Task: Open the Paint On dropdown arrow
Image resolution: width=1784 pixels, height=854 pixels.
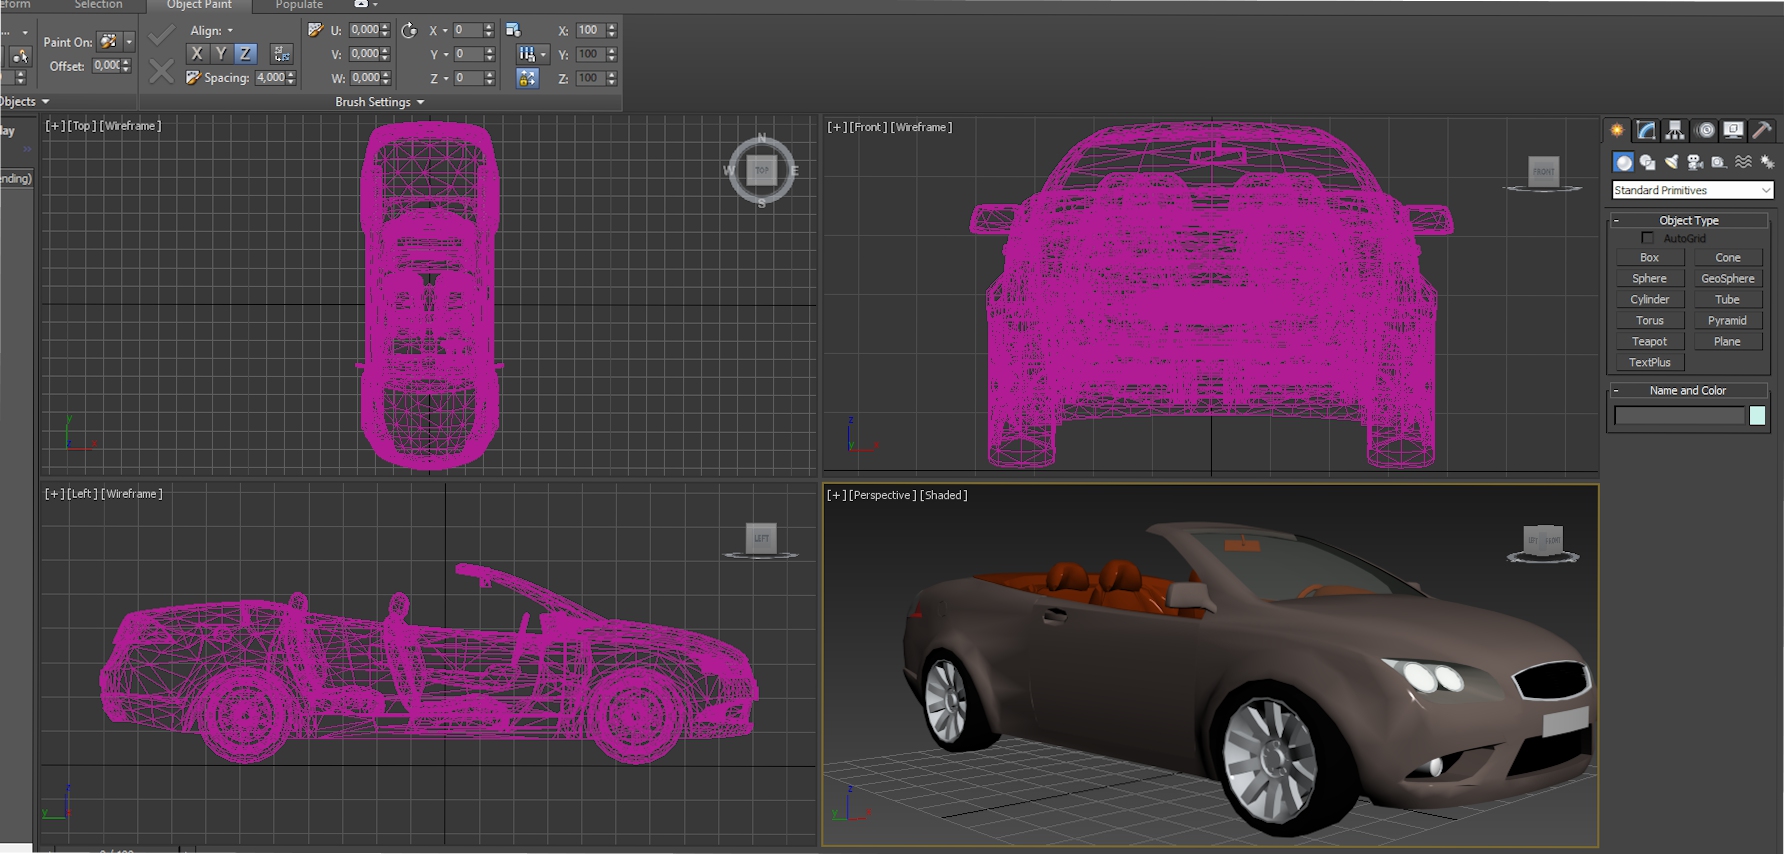Action: tap(129, 41)
